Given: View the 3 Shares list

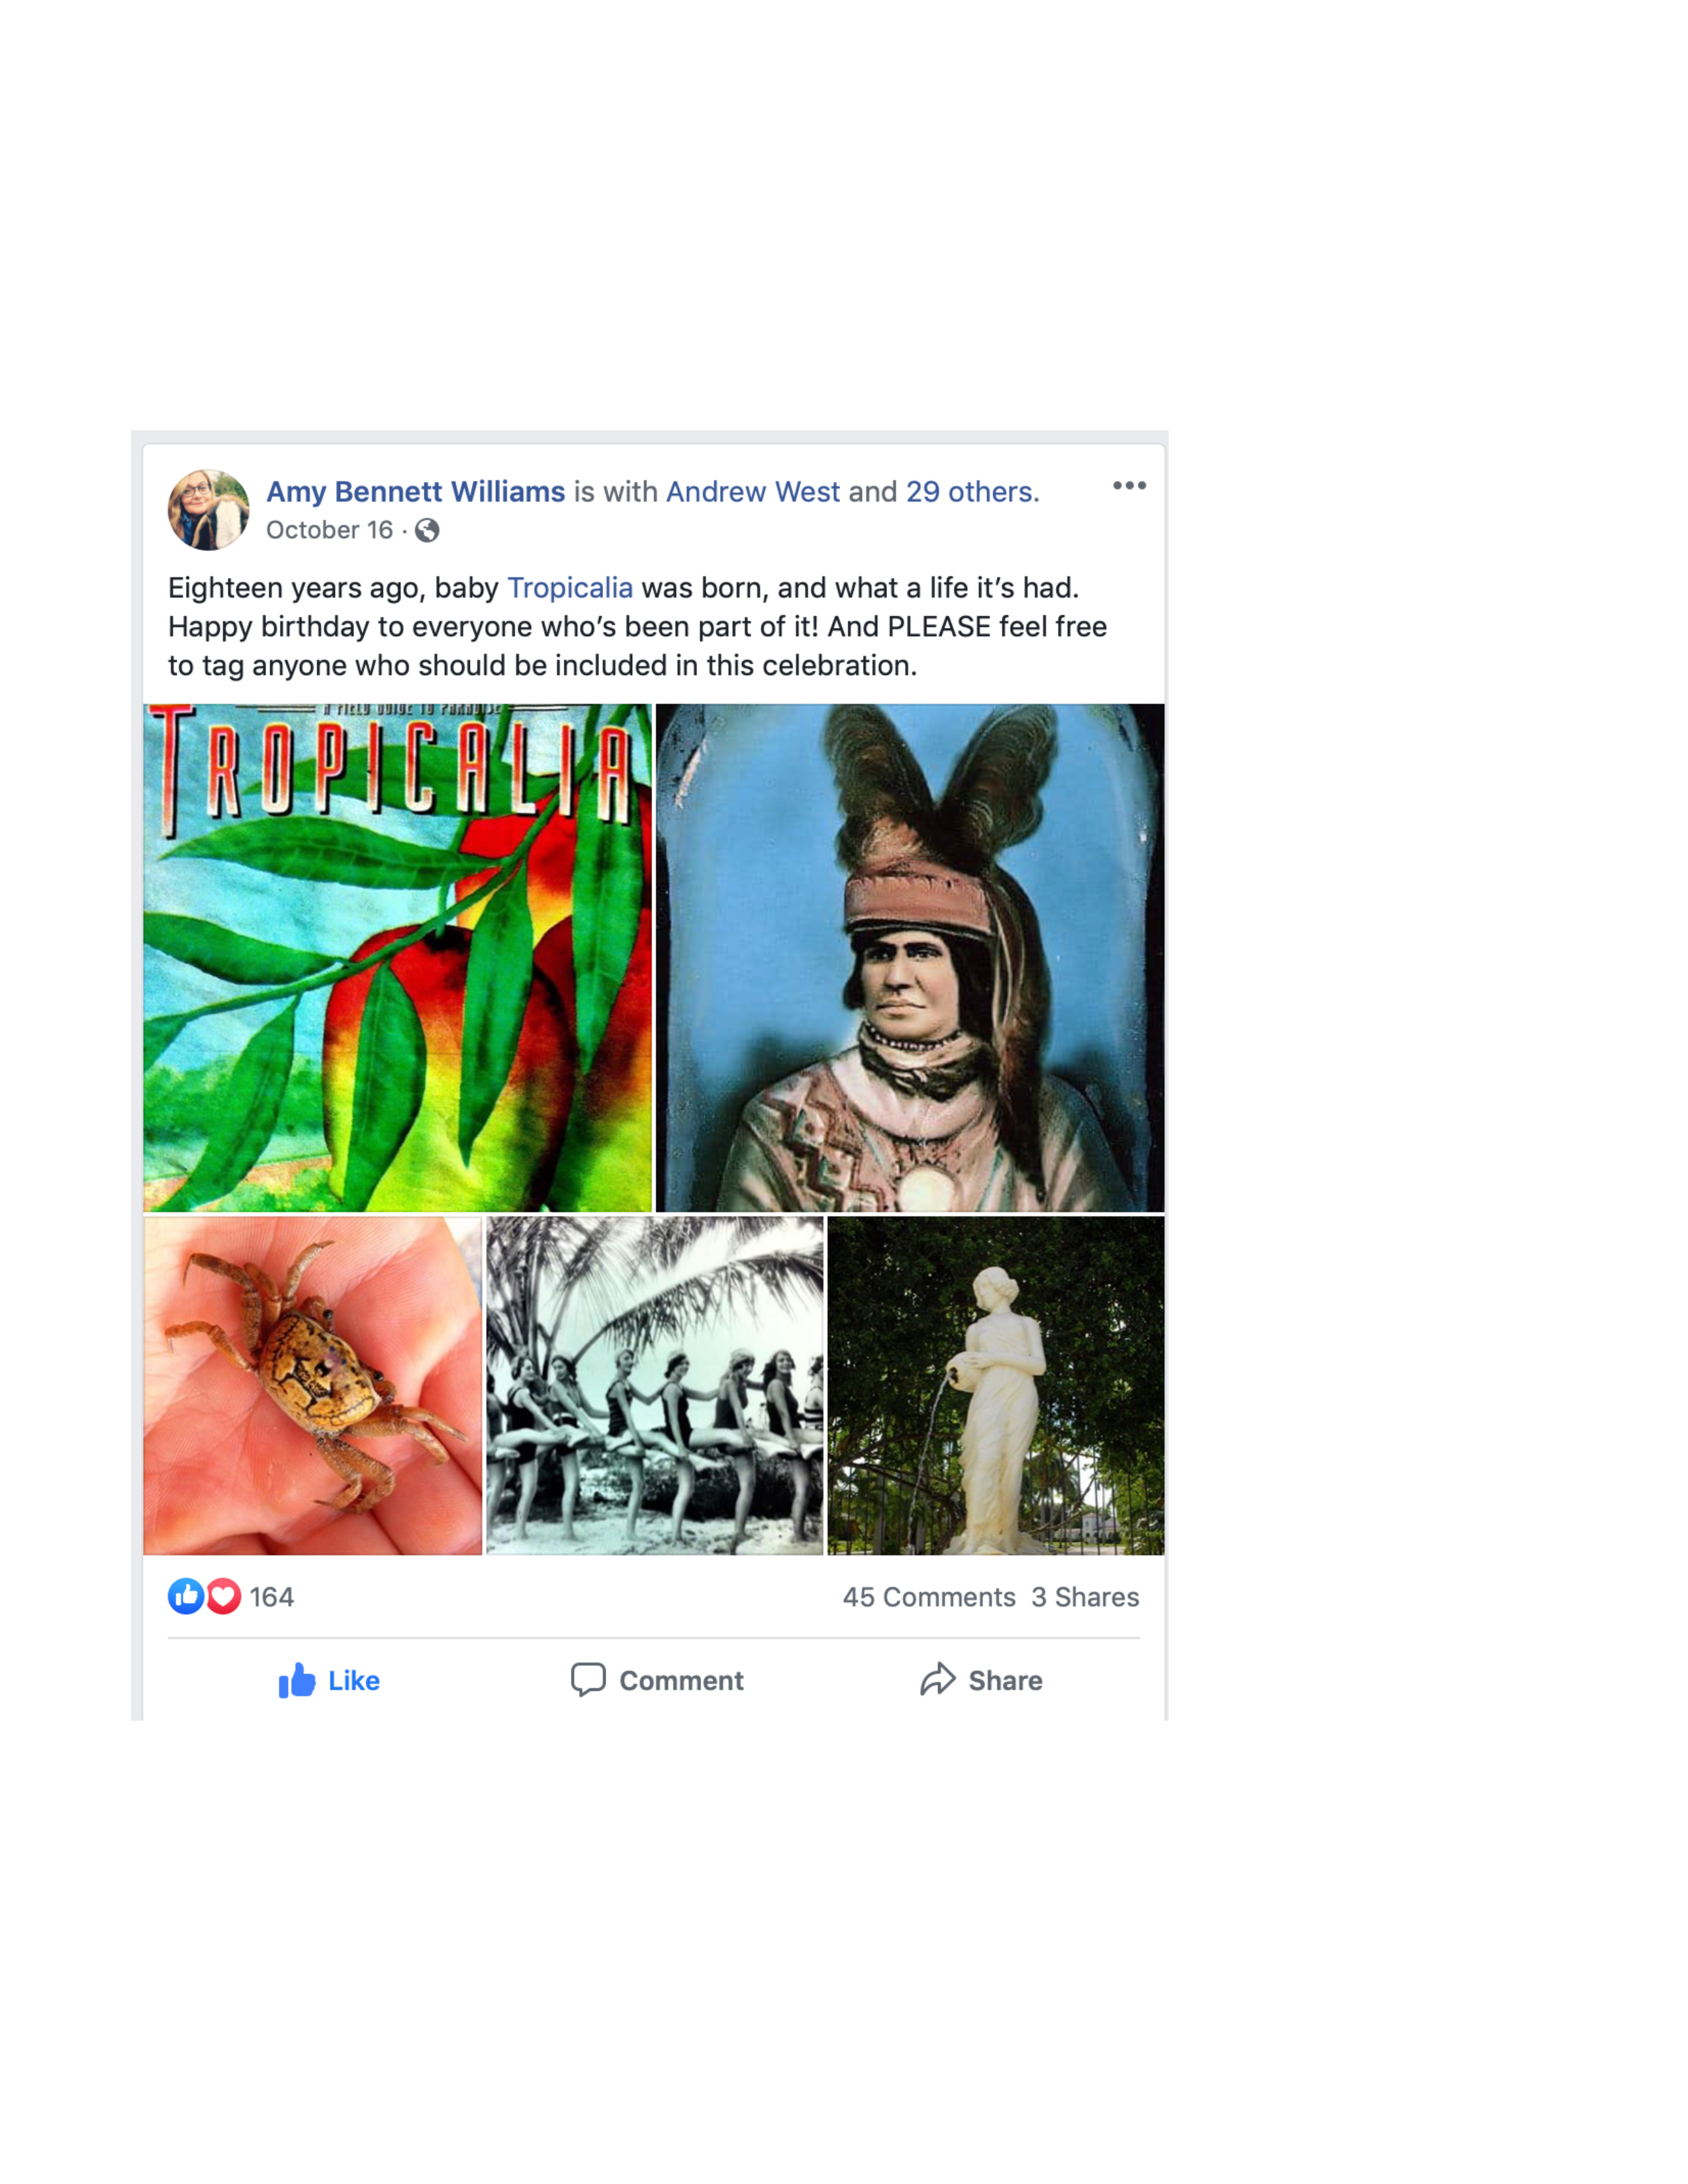Looking at the screenshot, I should (x=1085, y=1597).
